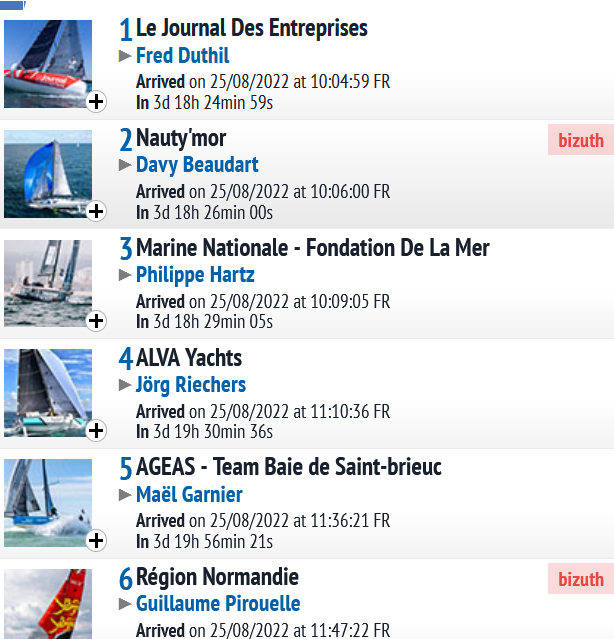Click the bizuth tag on Nauty'mor row
The width and height of the screenshot is (614, 639).
click(581, 140)
